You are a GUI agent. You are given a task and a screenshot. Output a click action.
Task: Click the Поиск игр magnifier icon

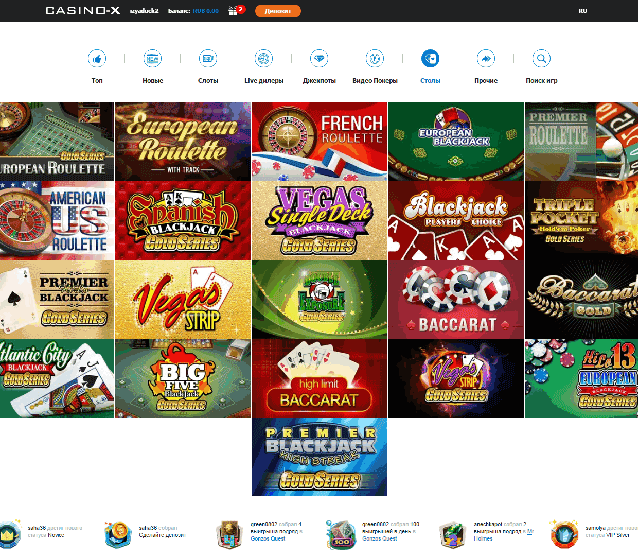pyautogui.click(x=541, y=58)
